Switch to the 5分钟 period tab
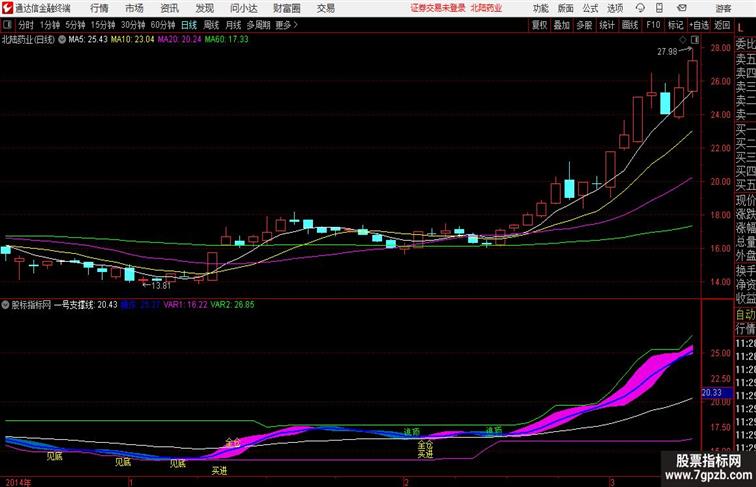 [x=75, y=25]
